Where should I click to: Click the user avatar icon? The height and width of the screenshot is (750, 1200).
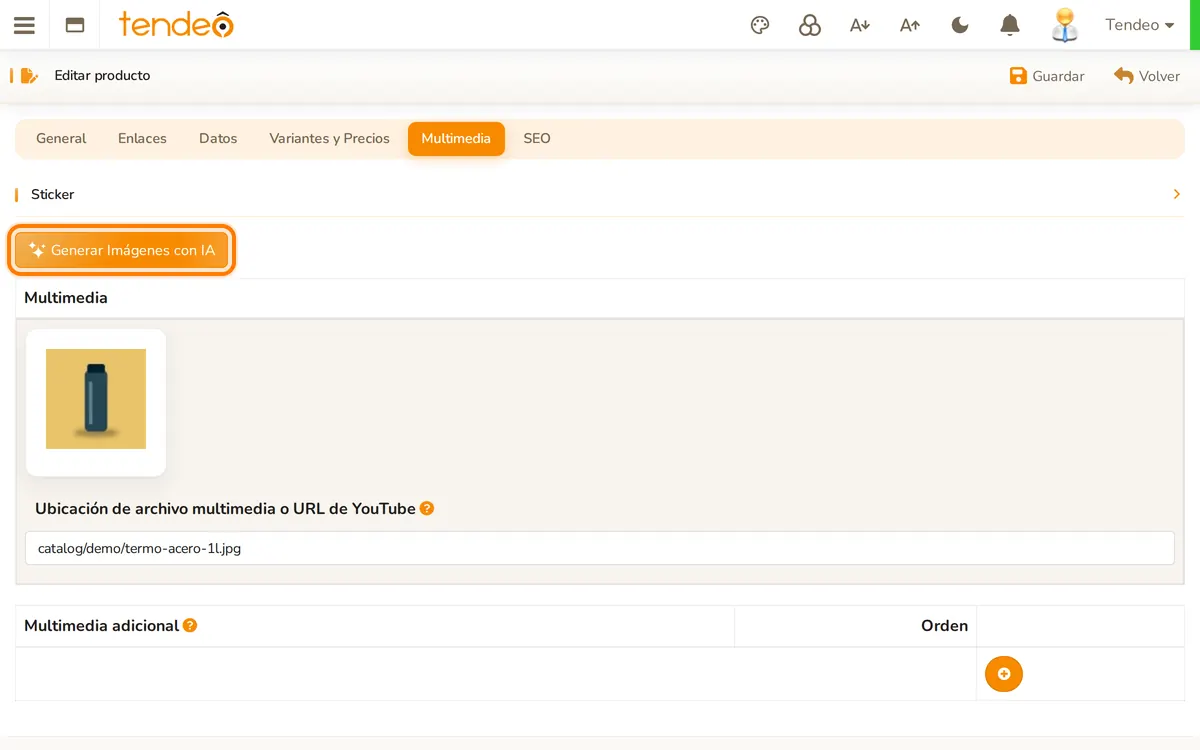click(x=1065, y=25)
